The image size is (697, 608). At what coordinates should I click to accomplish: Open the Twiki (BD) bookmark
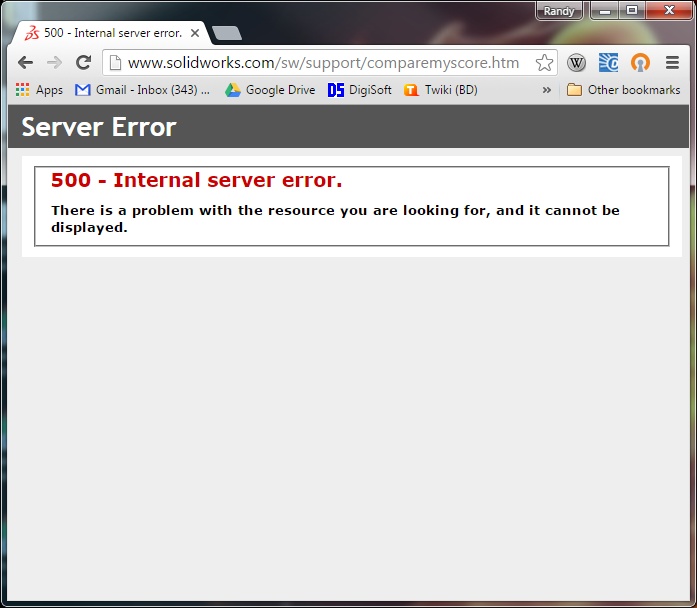click(441, 90)
